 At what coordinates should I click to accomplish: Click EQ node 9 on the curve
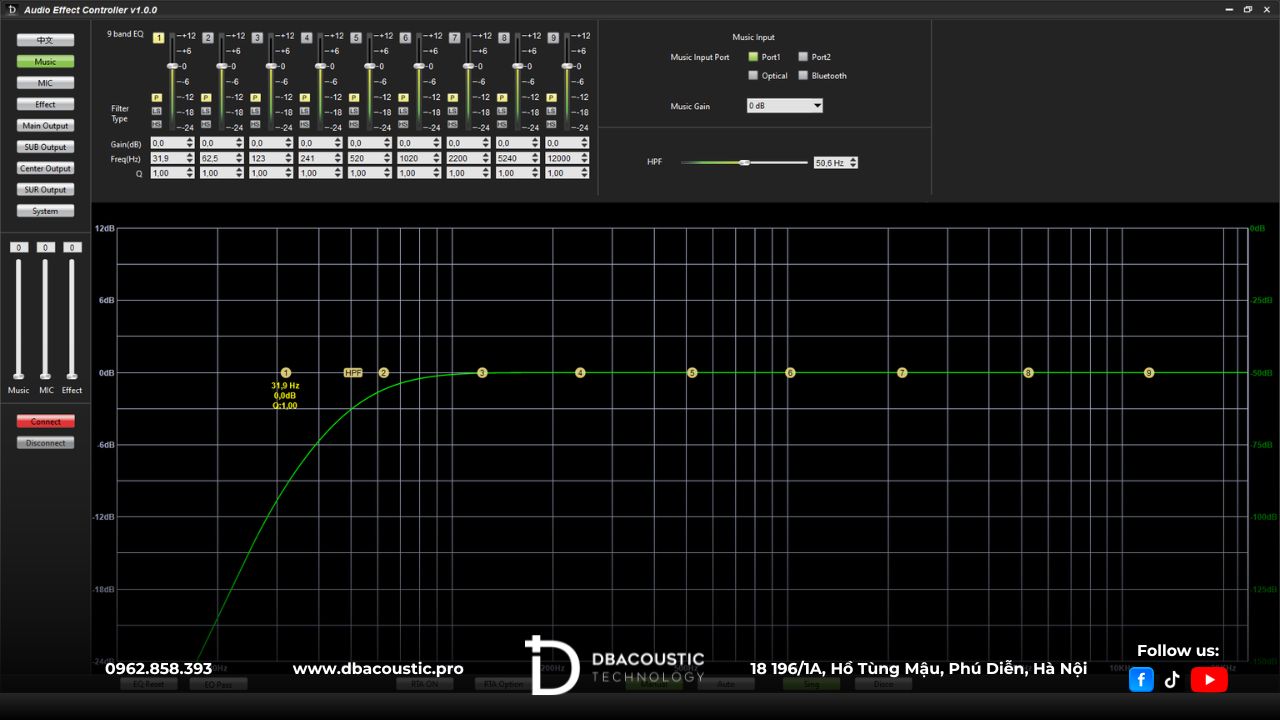1149,372
